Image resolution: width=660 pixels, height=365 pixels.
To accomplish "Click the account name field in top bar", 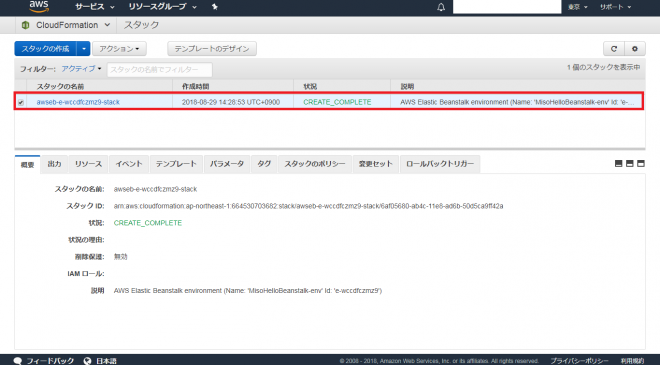I will 507,7.
